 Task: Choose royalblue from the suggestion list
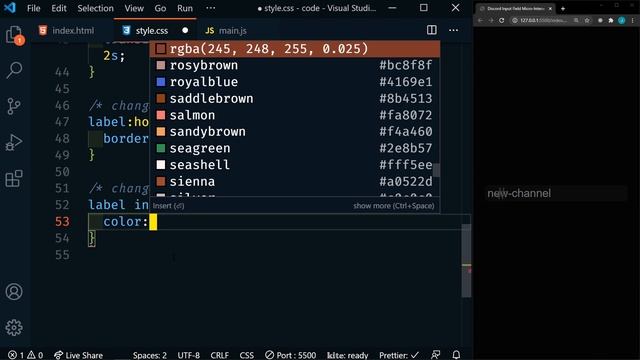(x=295, y=82)
